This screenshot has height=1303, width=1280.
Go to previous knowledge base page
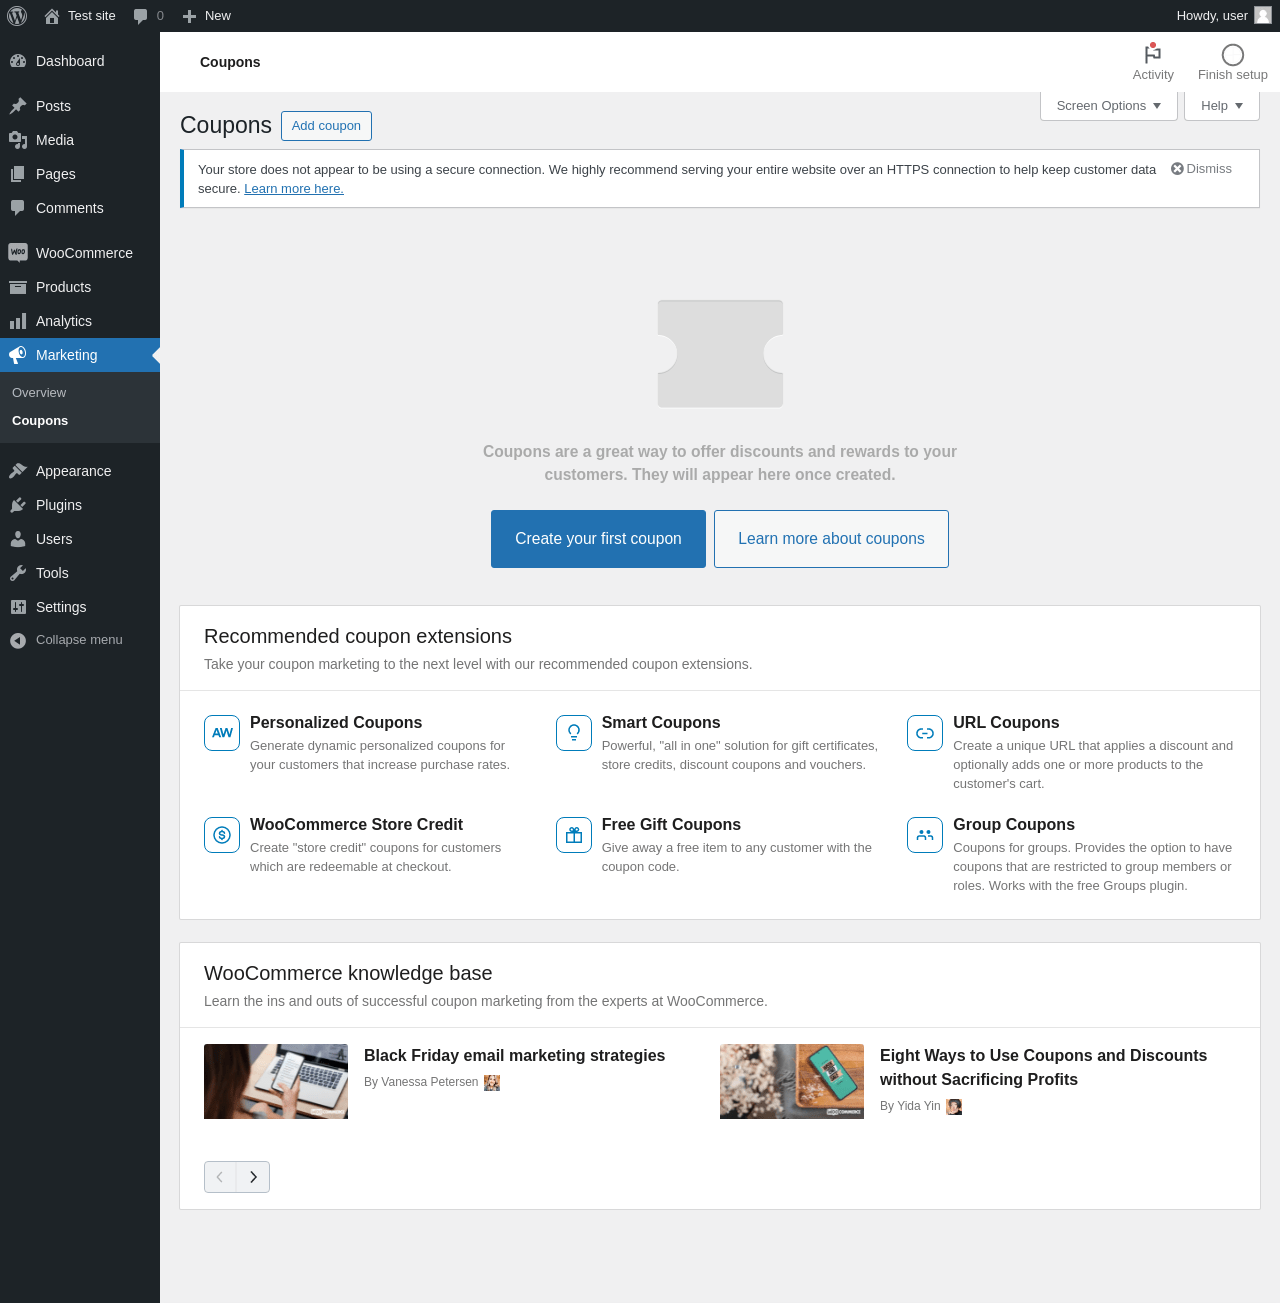coord(220,1177)
